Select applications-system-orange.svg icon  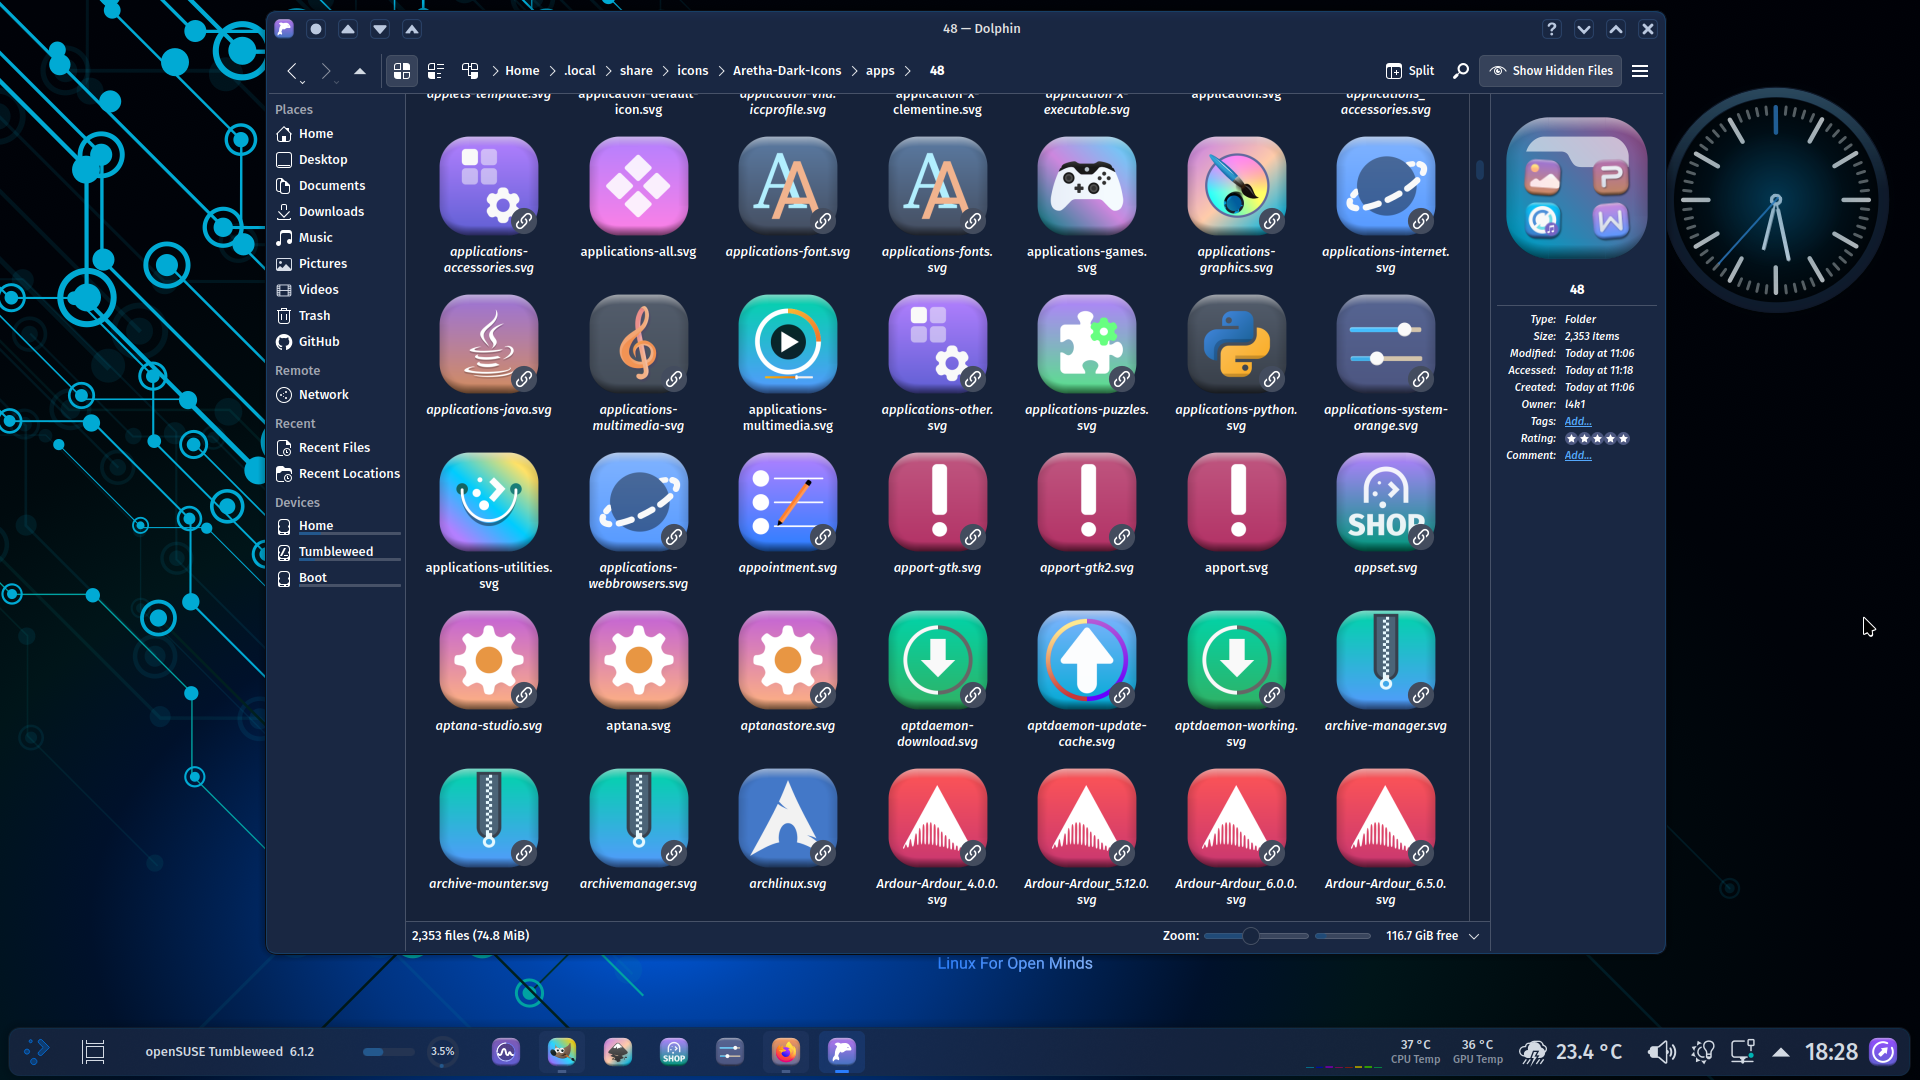coord(1385,344)
